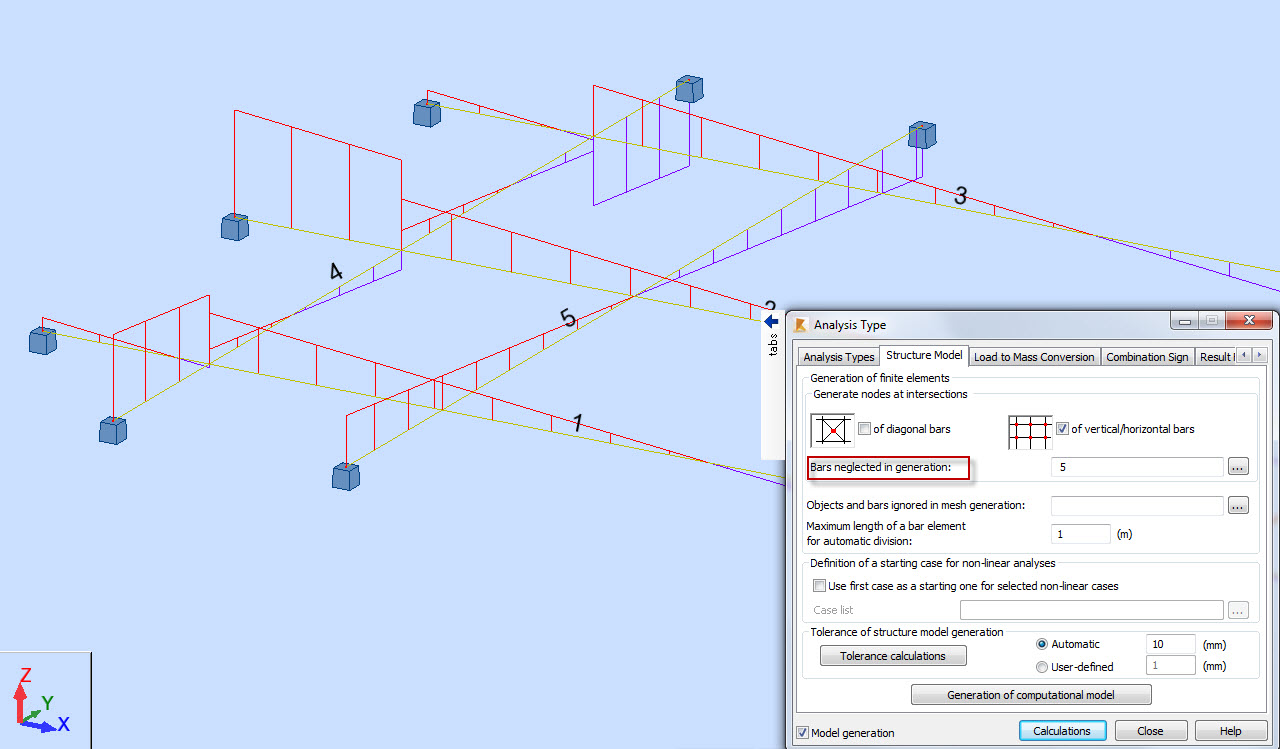Click the diagonal bars intersection icon
This screenshot has height=749, width=1280.
832,430
